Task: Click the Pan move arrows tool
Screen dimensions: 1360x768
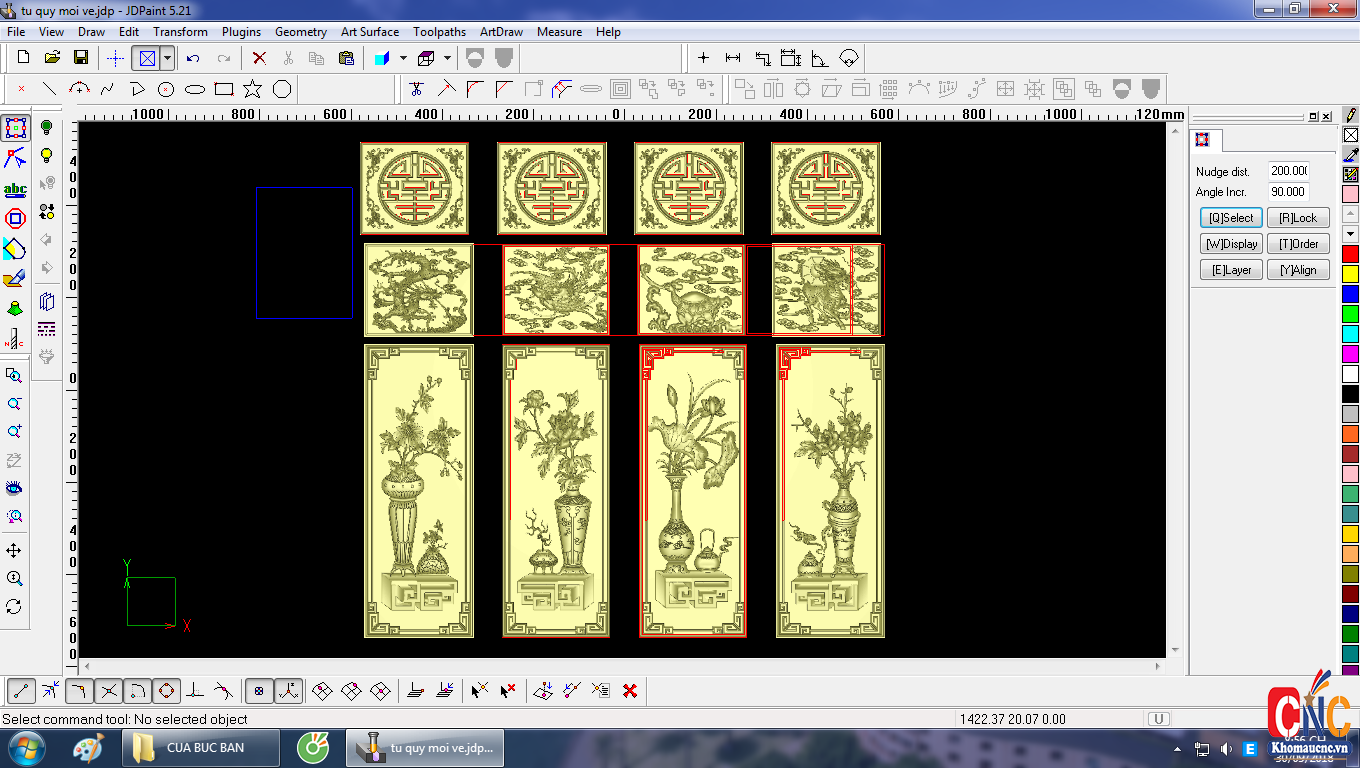Action: pos(14,551)
